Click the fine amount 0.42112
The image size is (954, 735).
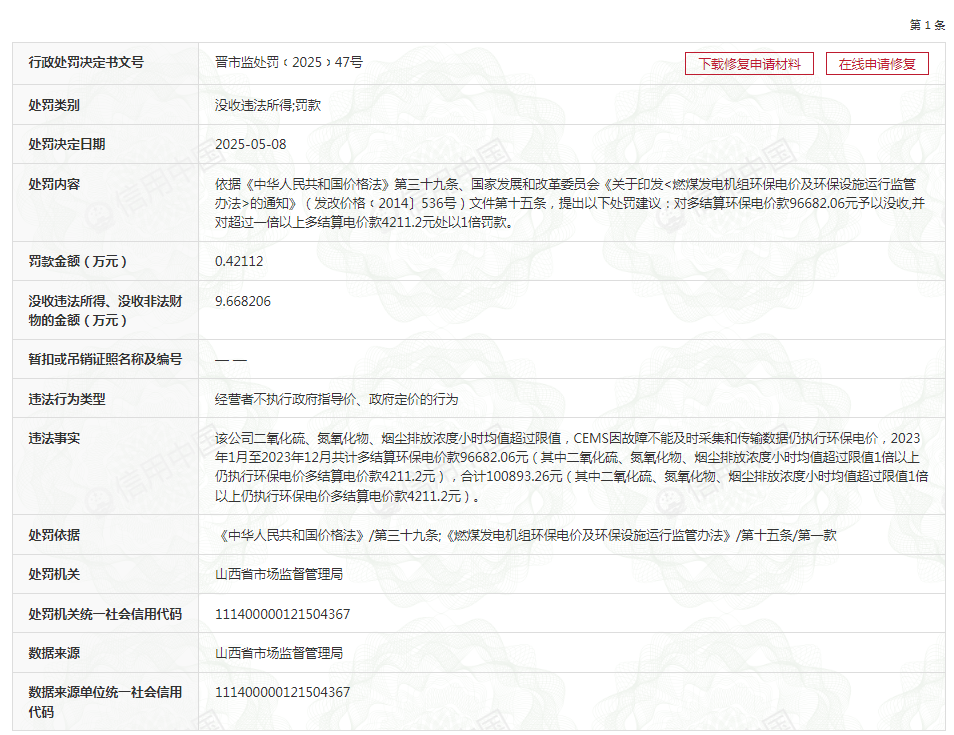point(239,261)
